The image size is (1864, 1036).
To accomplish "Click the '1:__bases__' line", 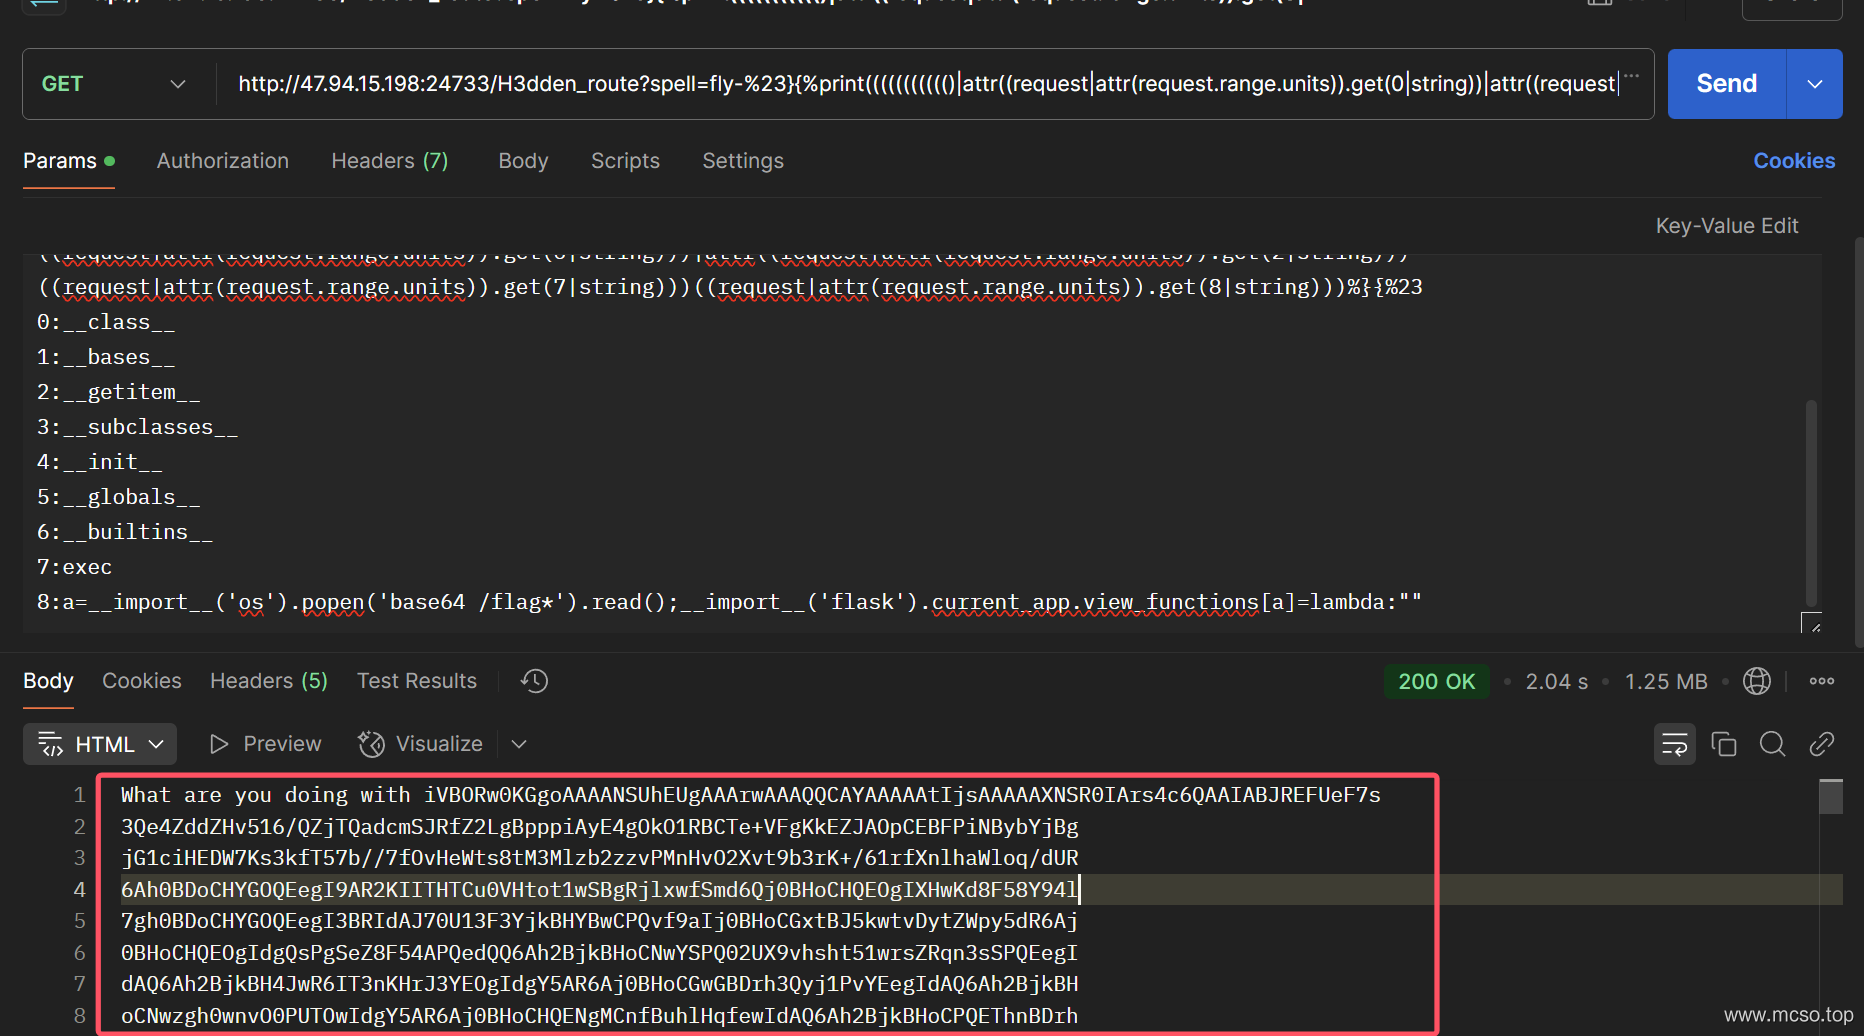I will 106,357.
